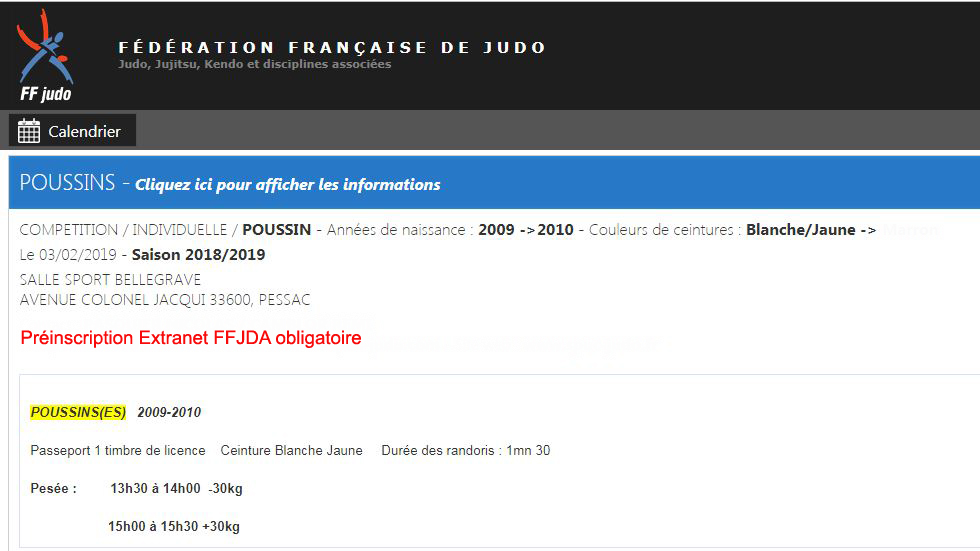Click 'Passeport 1 timbre de licence' text
The height and width of the screenshot is (551, 980).
[x=118, y=451]
